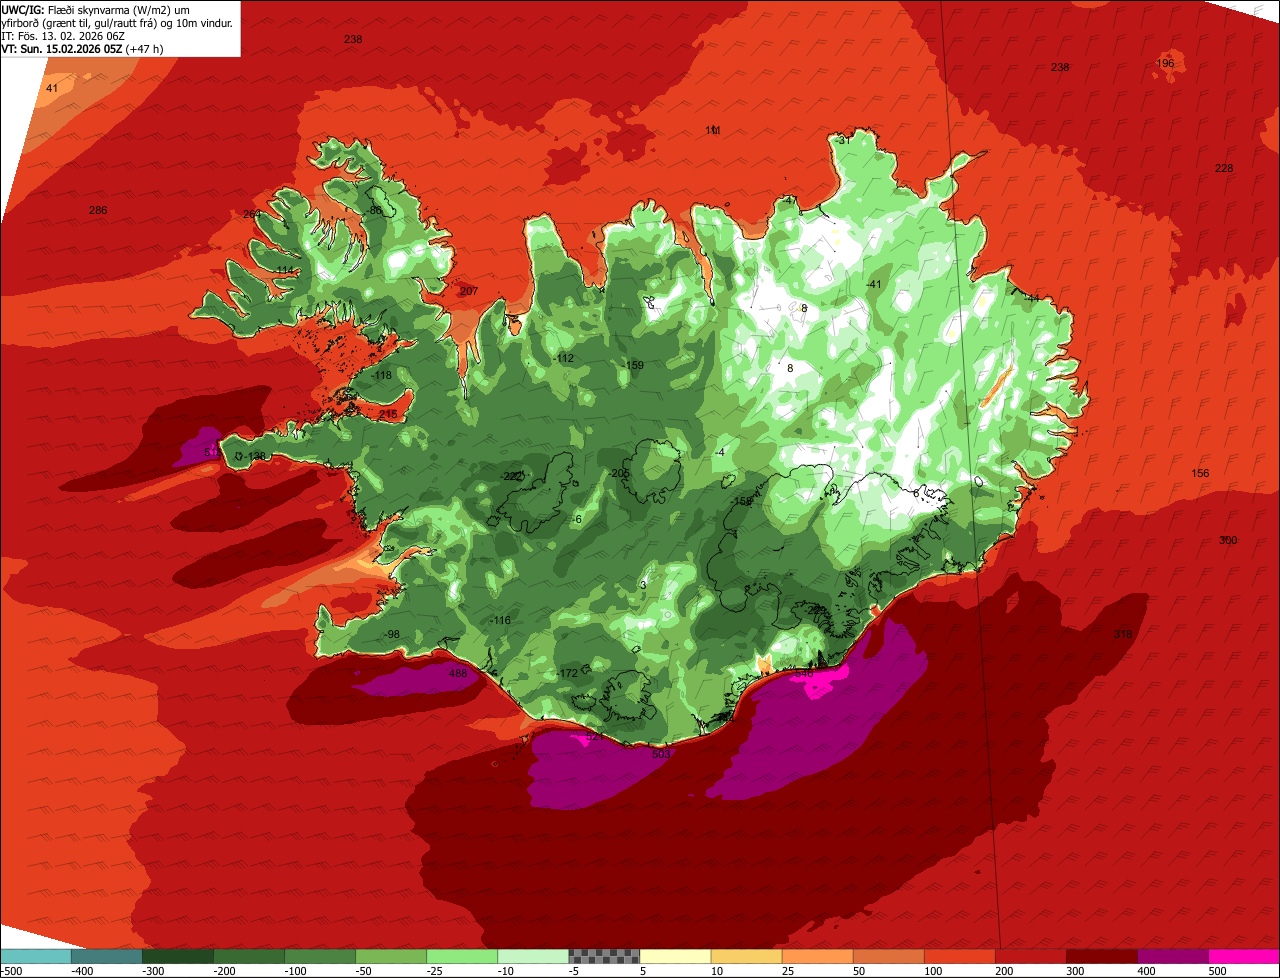Click the map value 563 off the south coast
This screenshot has width=1280, height=978.
(x=661, y=754)
